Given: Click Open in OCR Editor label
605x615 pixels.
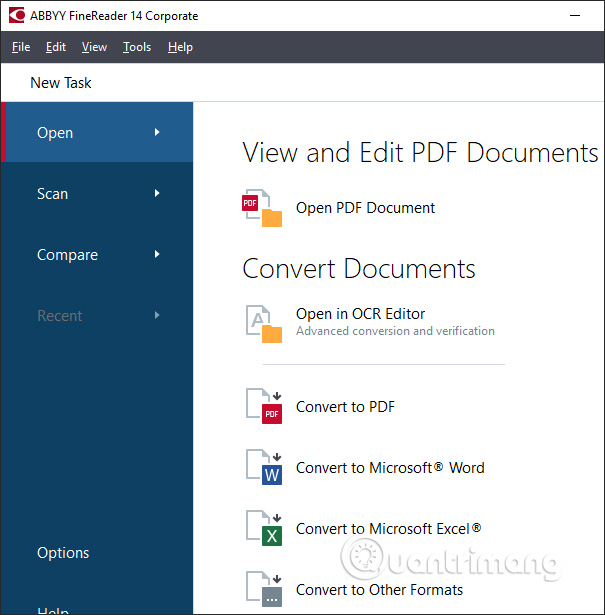Looking at the screenshot, I should 360,314.
